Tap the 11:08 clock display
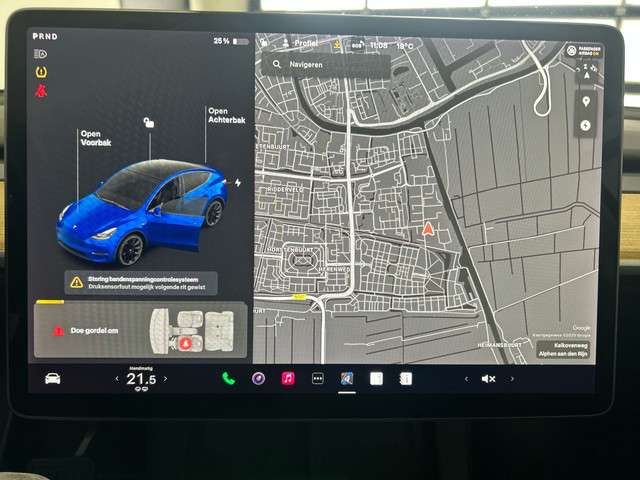 379,46
